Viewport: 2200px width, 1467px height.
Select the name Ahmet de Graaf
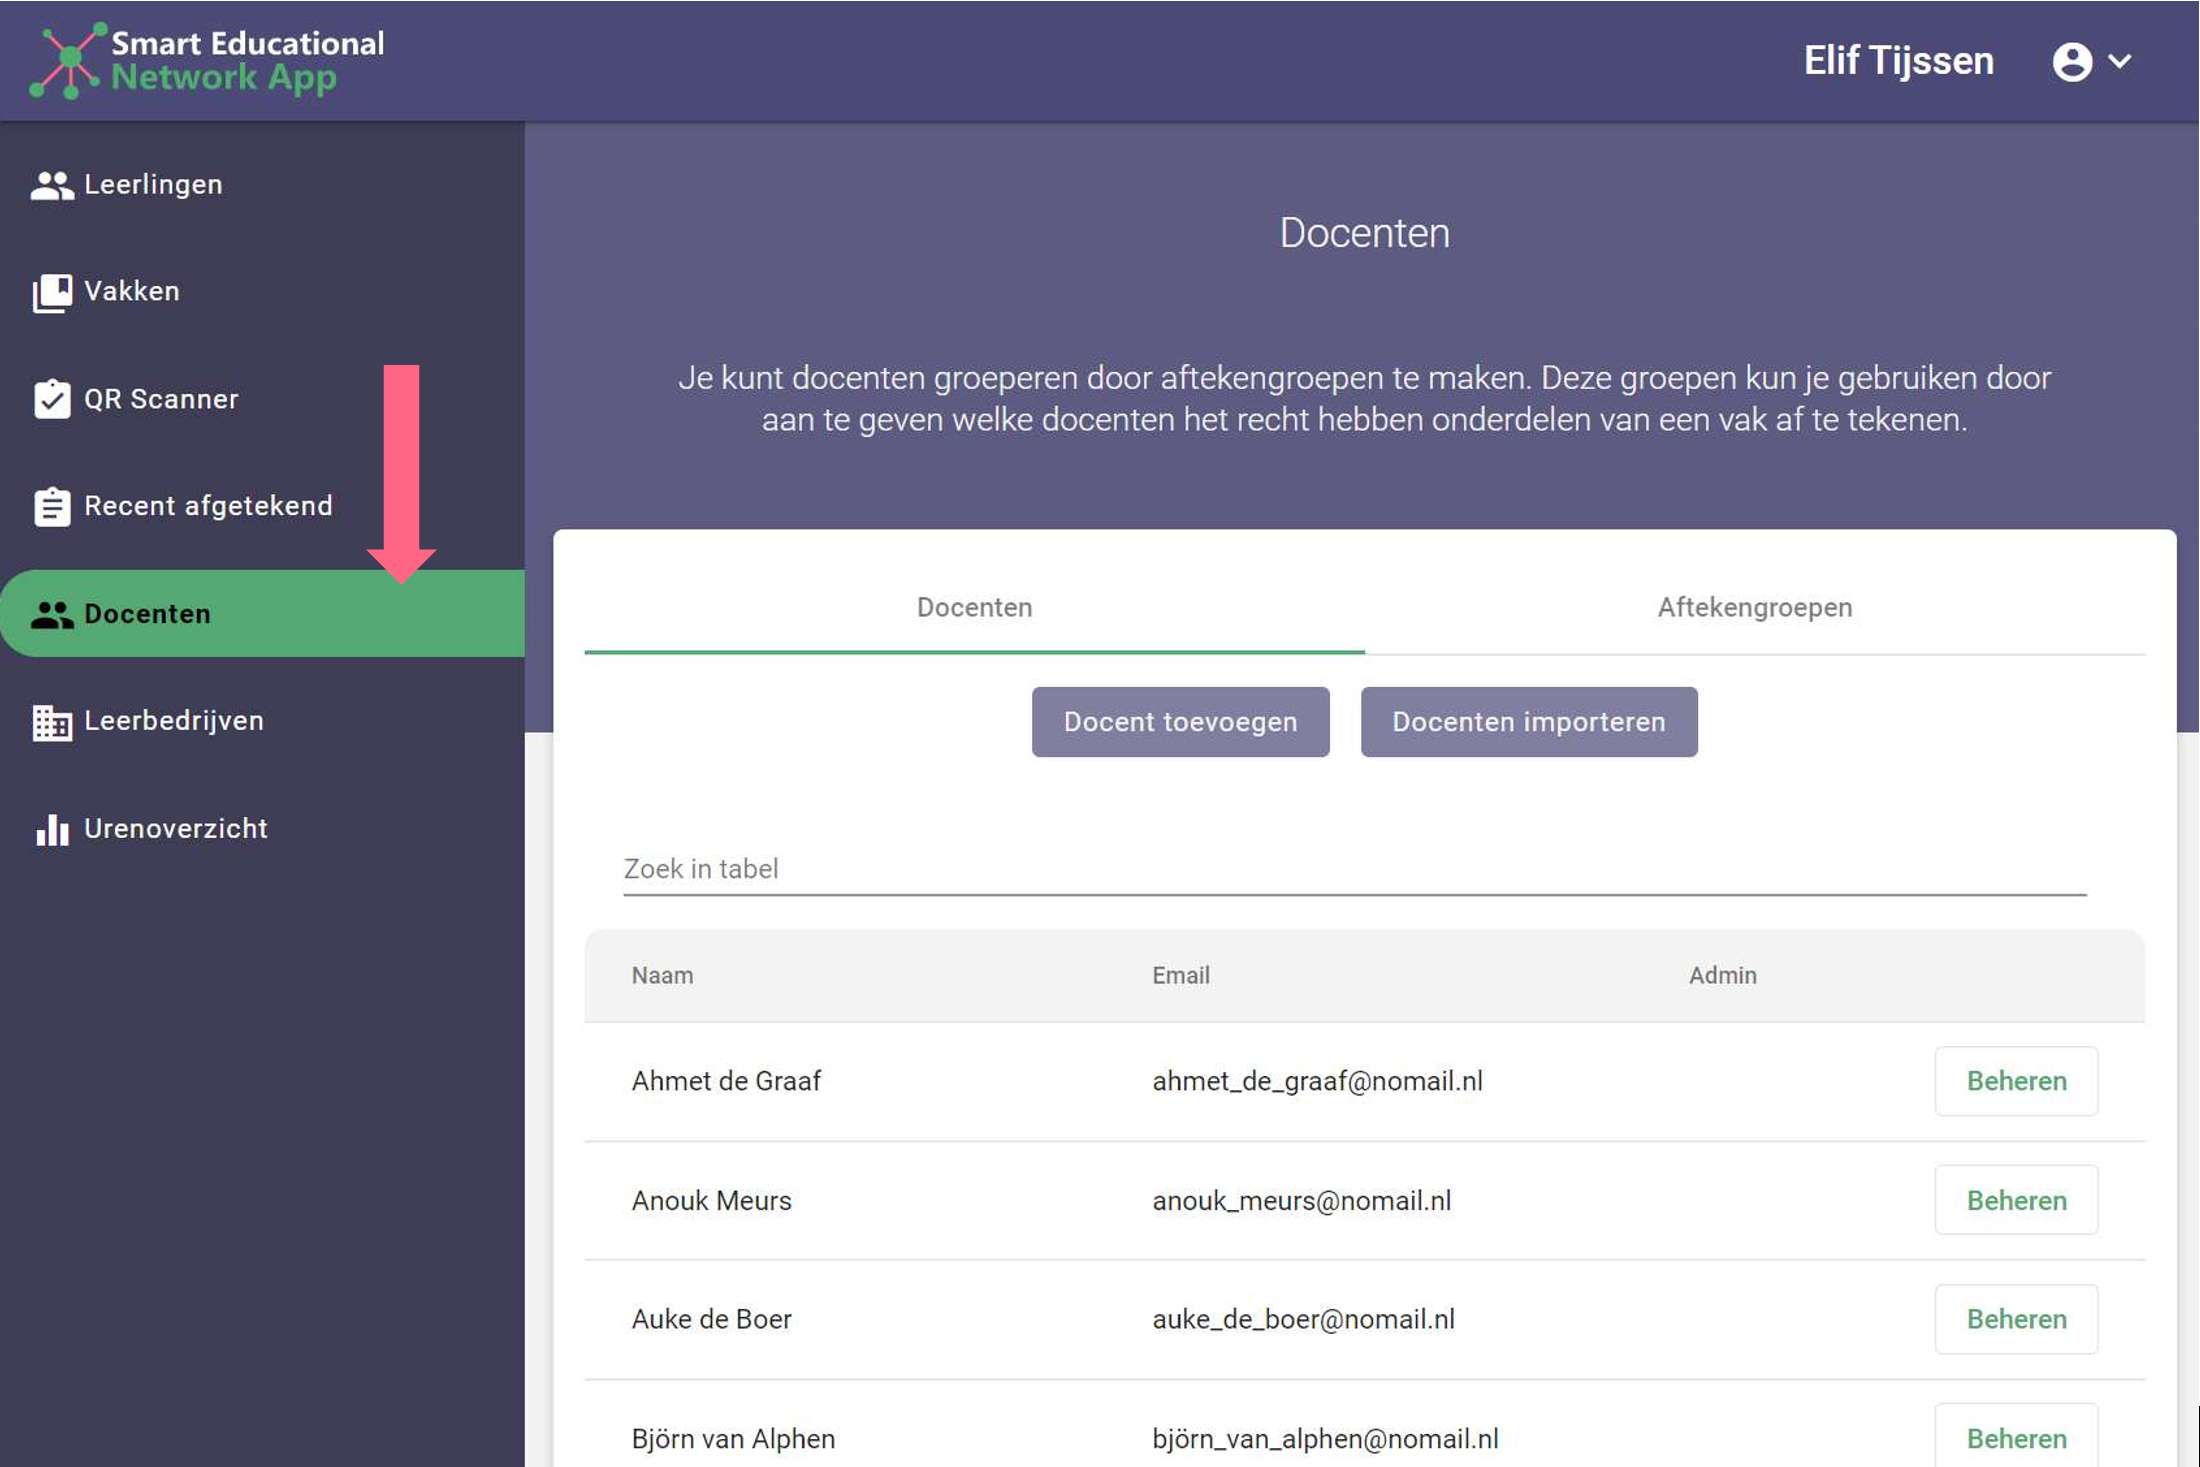coord(726,1081)
